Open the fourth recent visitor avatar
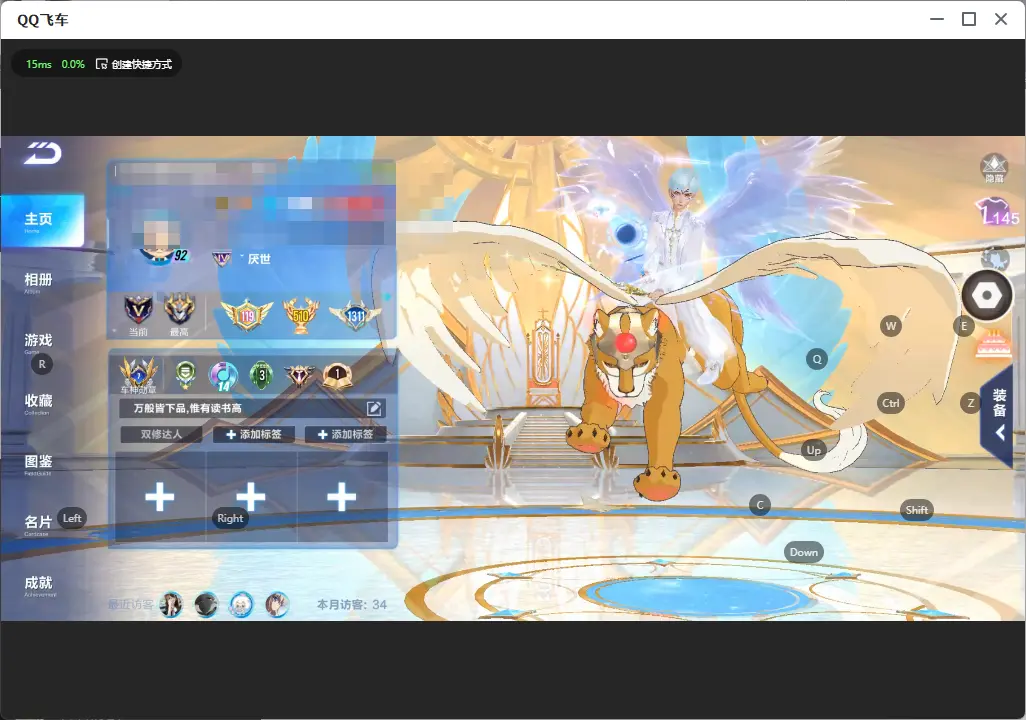 pos(277,605)
